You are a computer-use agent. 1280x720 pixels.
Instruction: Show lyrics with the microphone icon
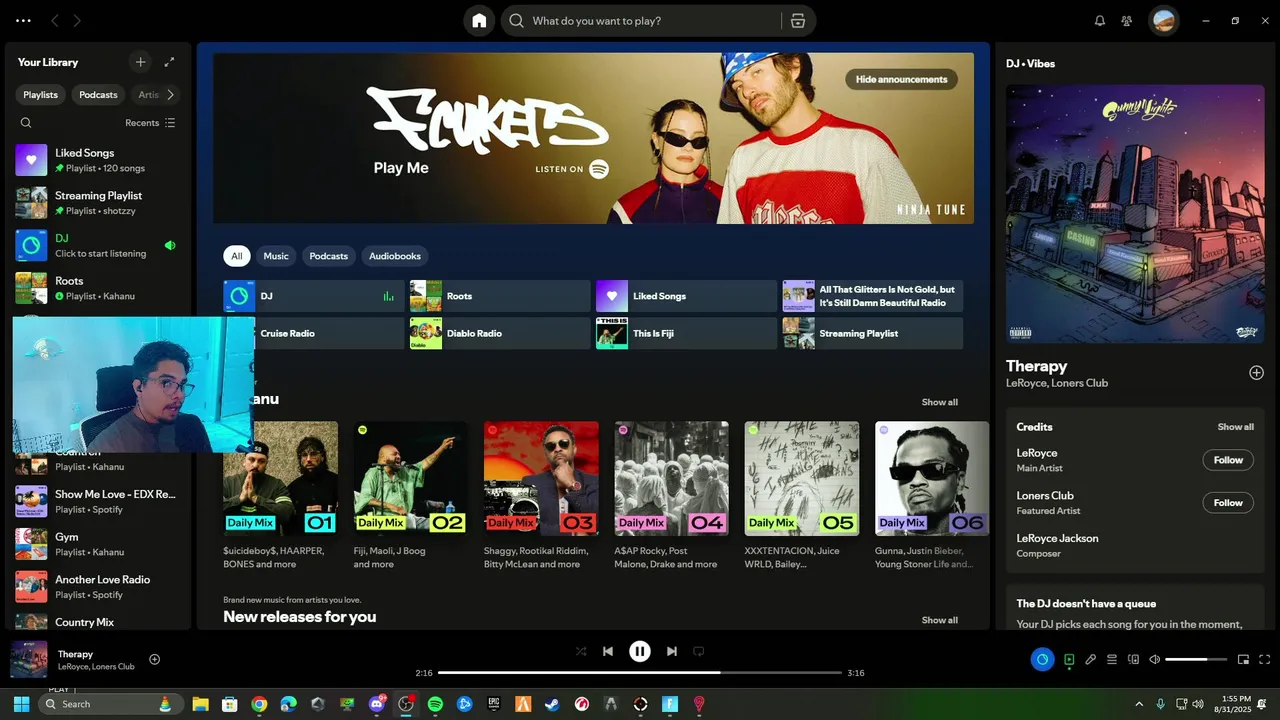tap(1091, 659)
